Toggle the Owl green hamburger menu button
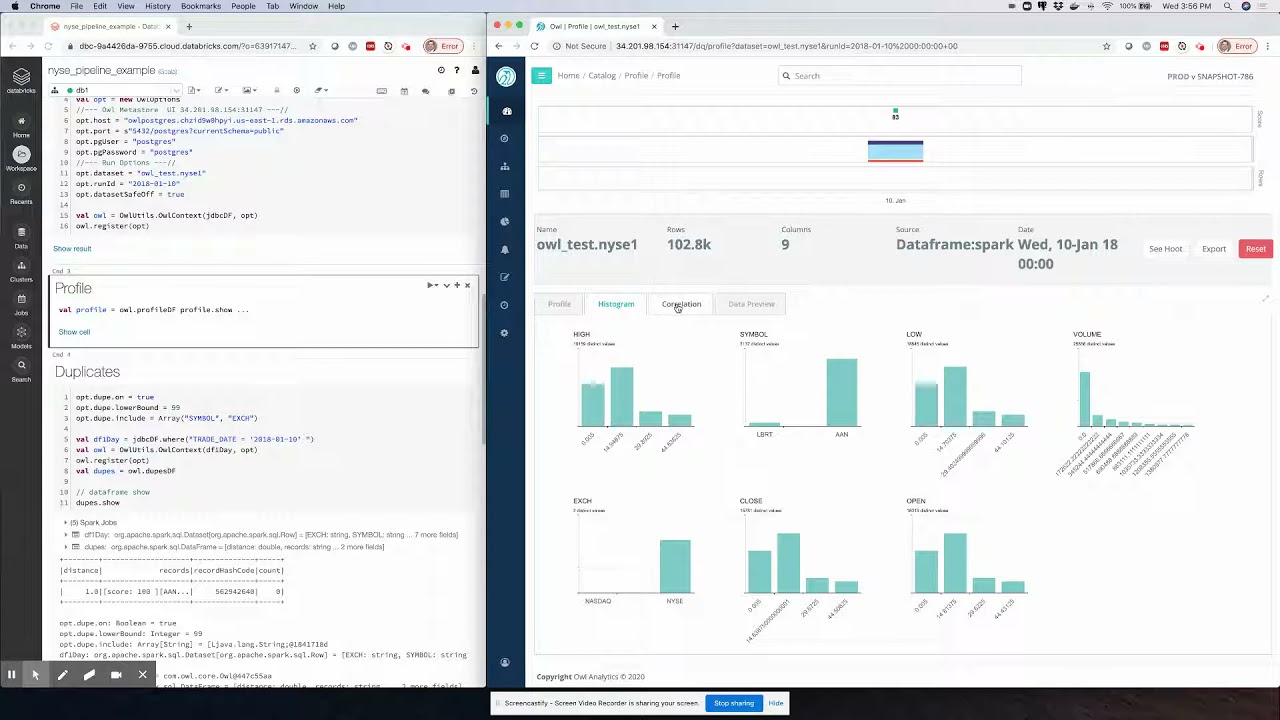Screen dimensions: 1280x720 pos(541,76)
